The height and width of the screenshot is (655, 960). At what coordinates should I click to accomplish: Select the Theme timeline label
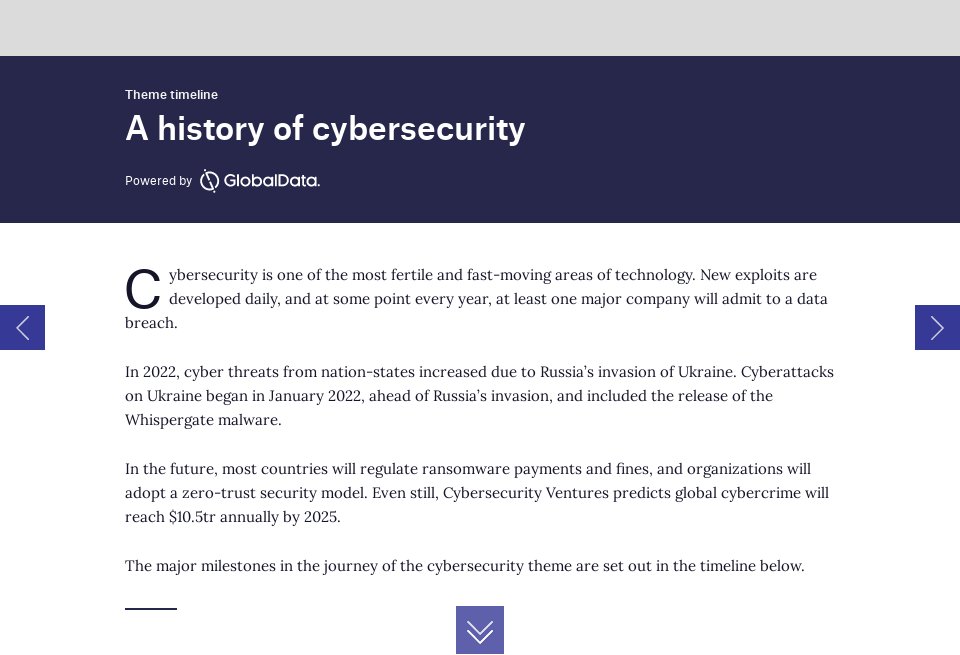point(171,94)
